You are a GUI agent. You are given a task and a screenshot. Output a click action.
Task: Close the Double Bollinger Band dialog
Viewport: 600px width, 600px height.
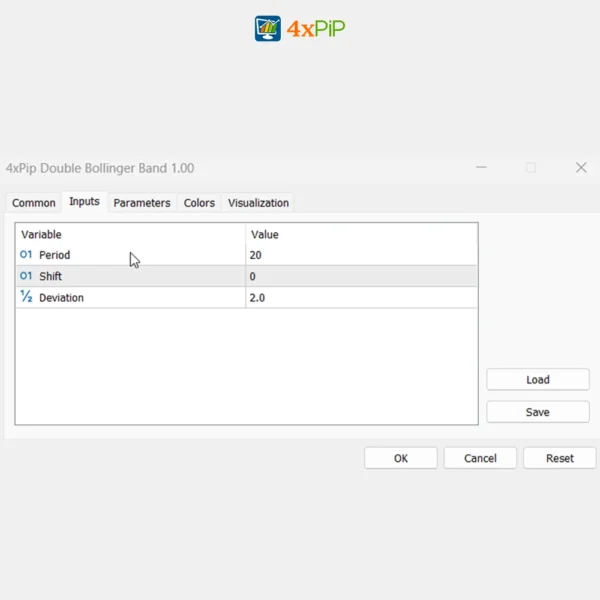coord(581,168)
